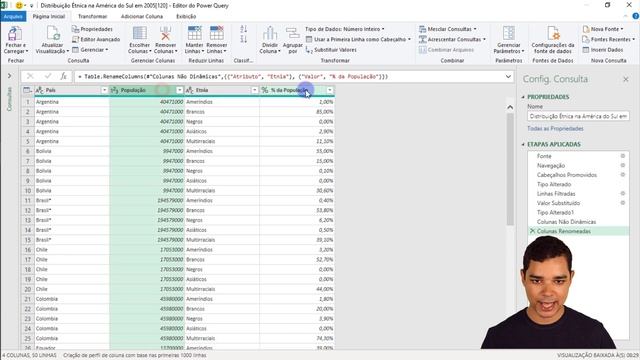Open the Arquivo tab
Viewport: 640px width, 360px height.
13,17
